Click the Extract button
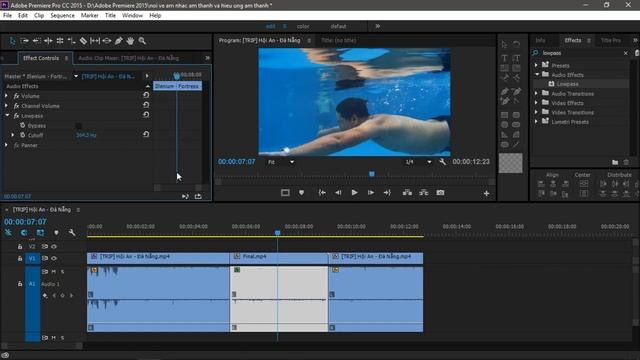The image size is (640, 360). pos(424,193)
